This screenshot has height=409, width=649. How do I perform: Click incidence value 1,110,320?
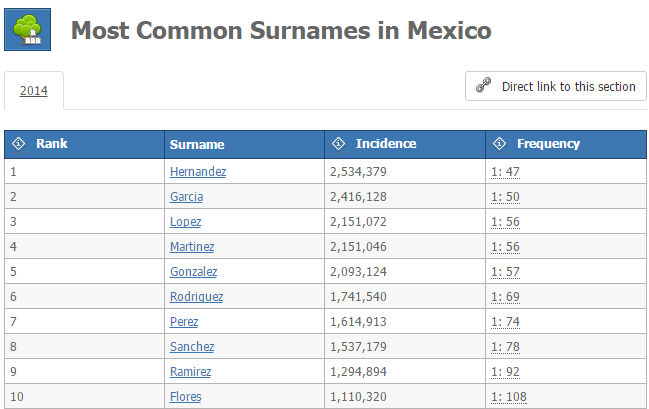[358, 397]
